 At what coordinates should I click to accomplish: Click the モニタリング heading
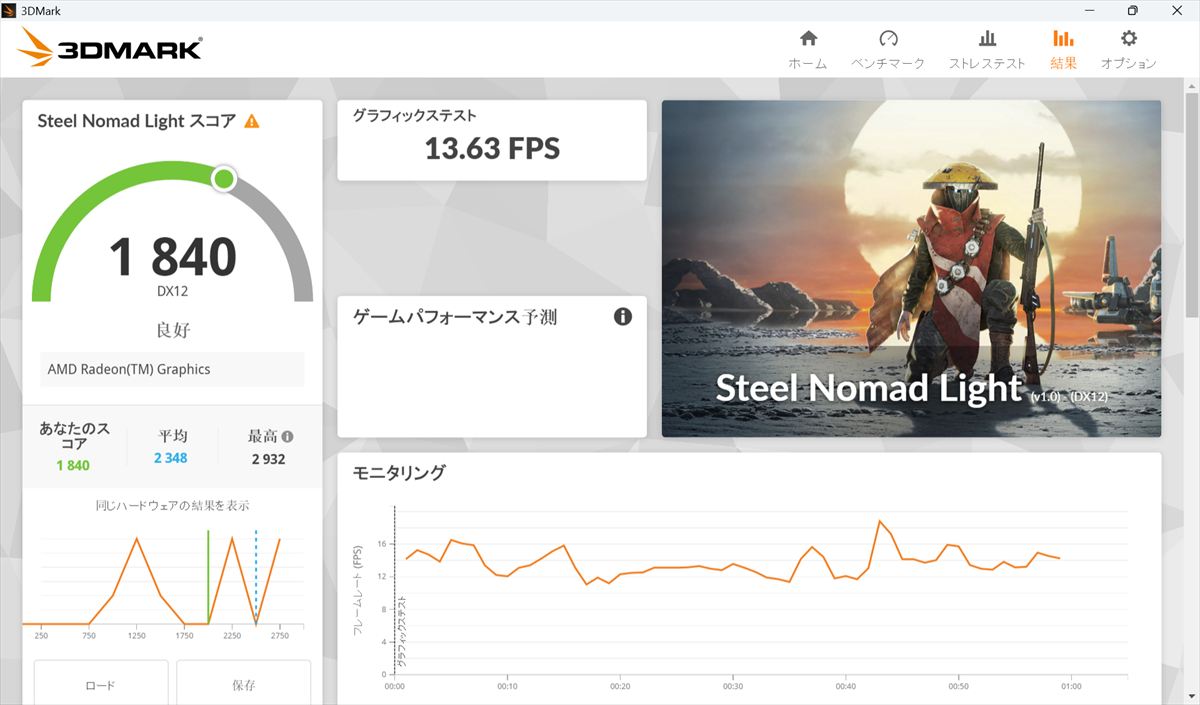[x=399, y=473]
